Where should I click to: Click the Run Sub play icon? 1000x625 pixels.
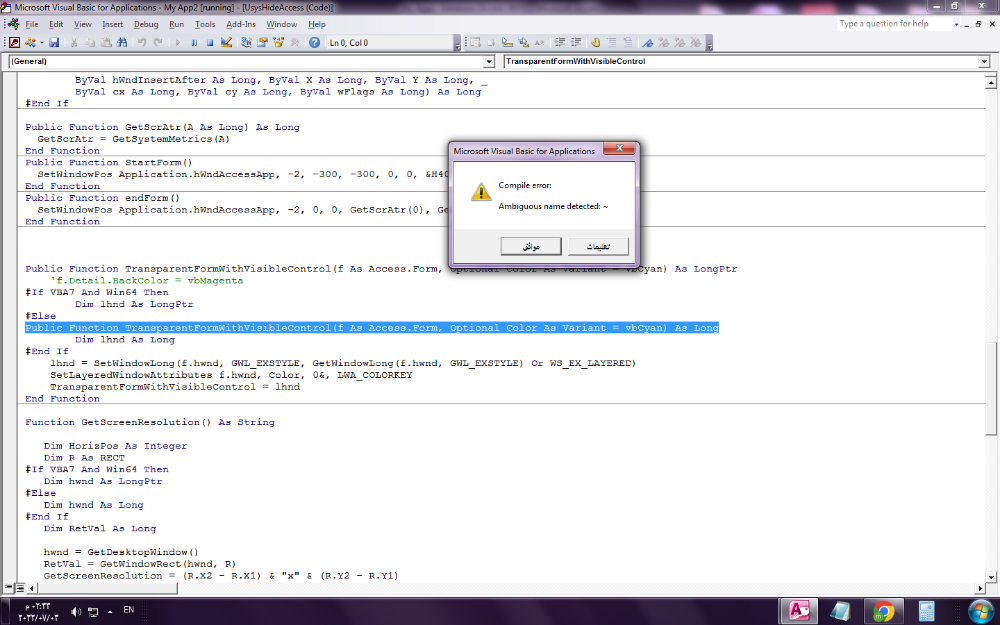[x=178, y=43]
